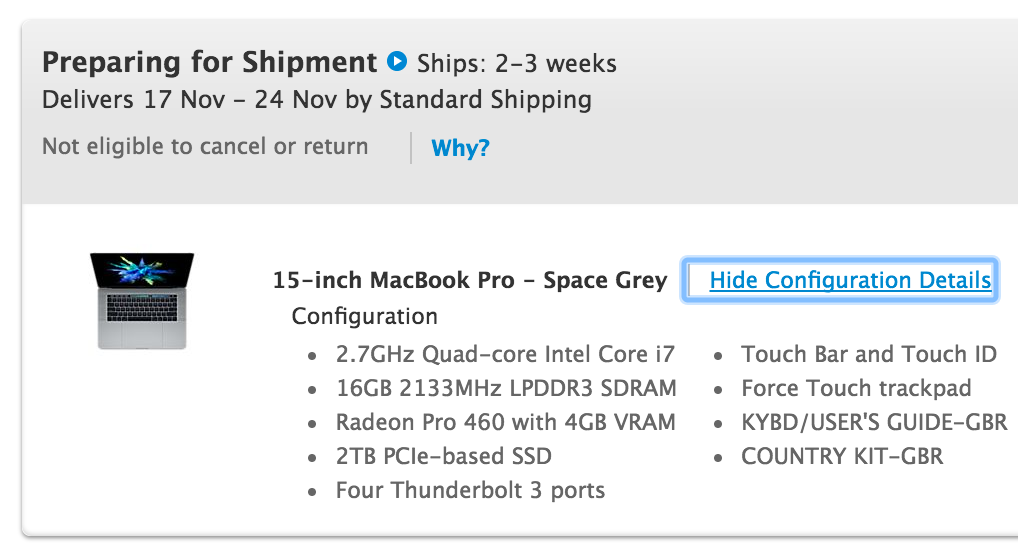Click the Not eligible to cancel or return text
1018x560 pixels.
pos(205,147)
